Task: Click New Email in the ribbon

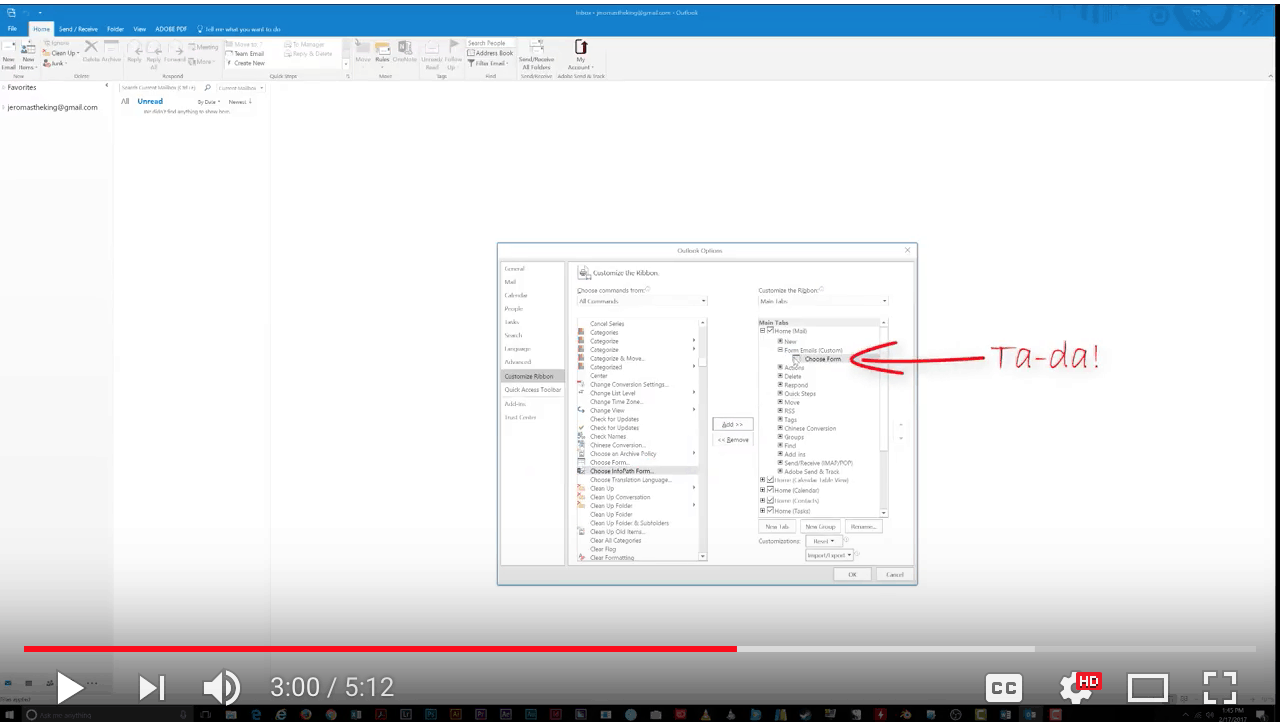Action: click(9, 55)
